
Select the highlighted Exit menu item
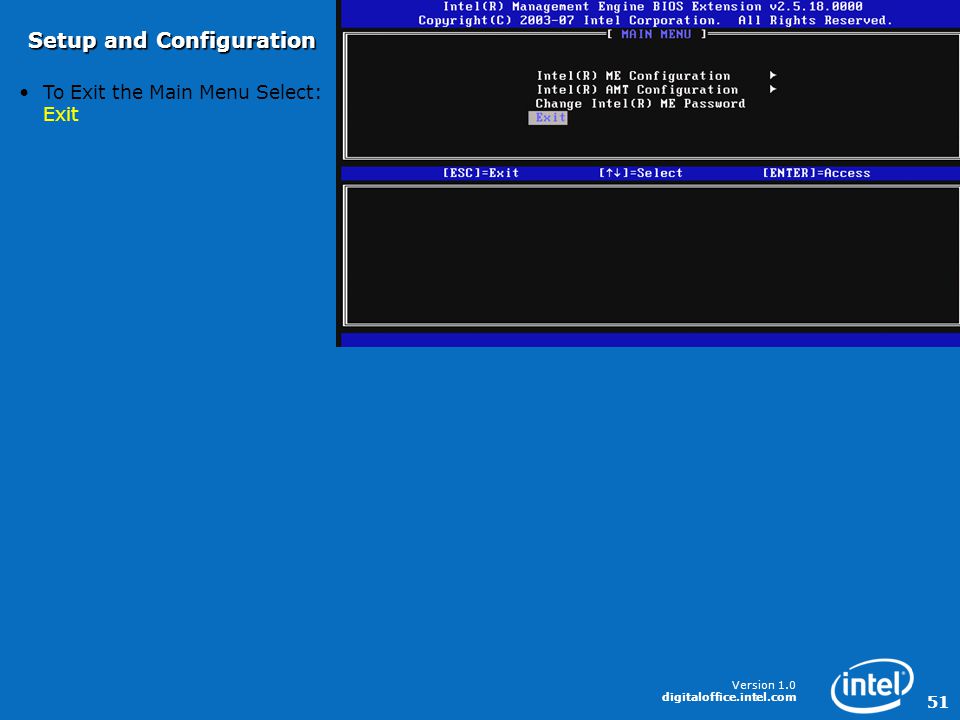[548, 118]
